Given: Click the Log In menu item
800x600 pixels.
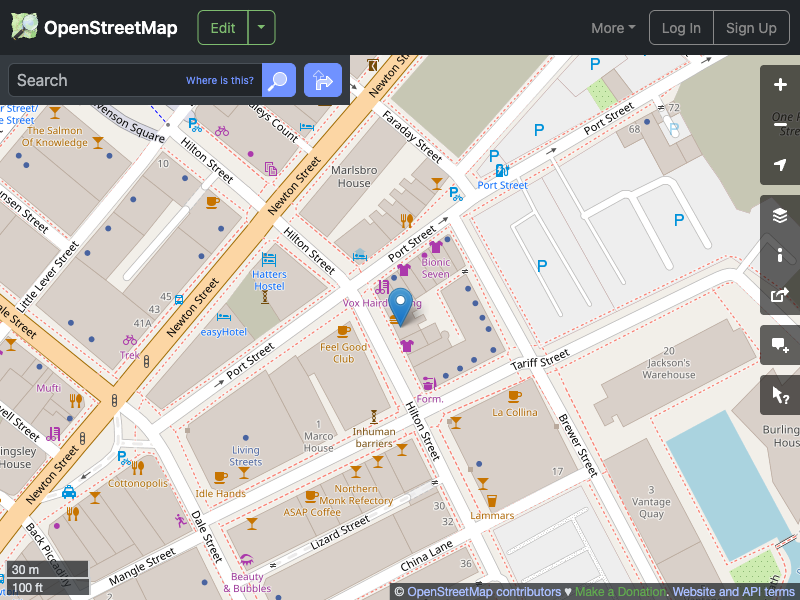Looking at the screenshot, I should pyautogui.click(x=681, y=27).
